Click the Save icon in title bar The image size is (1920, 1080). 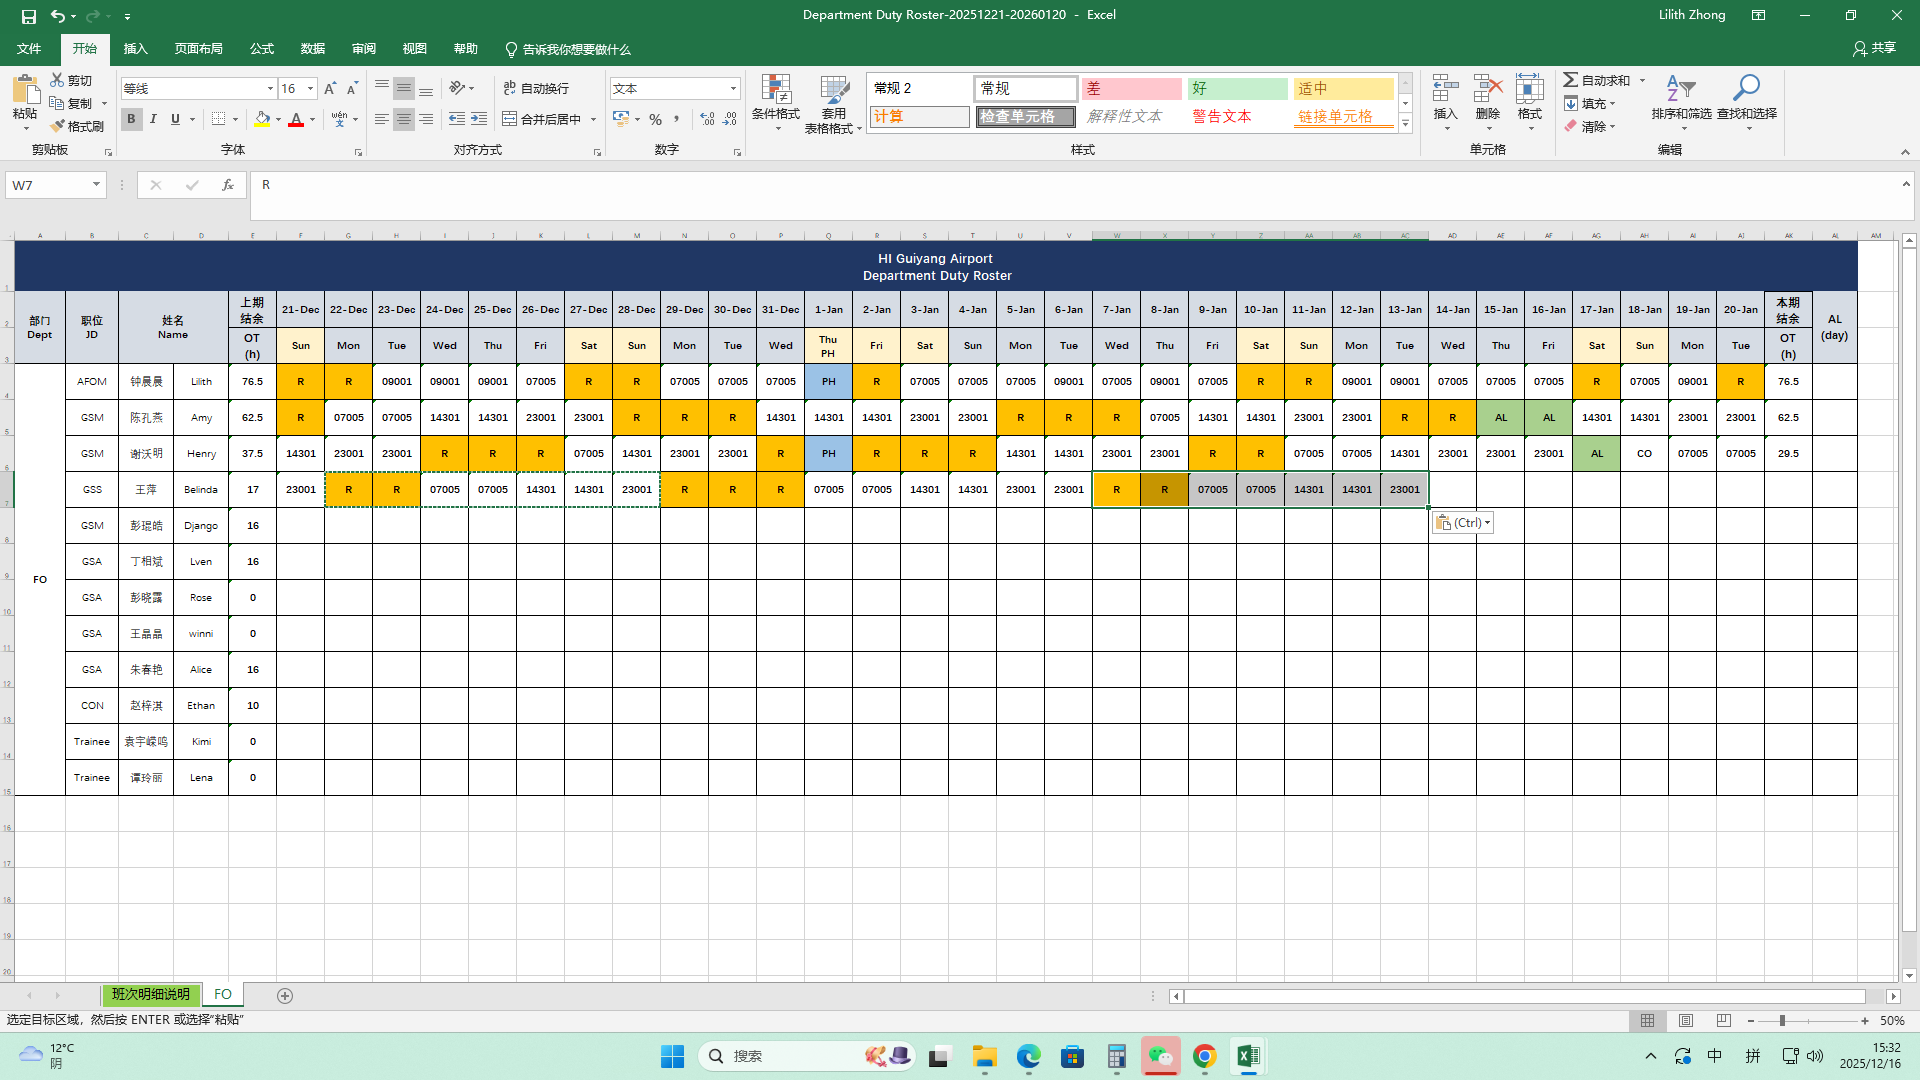click(28, 16)
